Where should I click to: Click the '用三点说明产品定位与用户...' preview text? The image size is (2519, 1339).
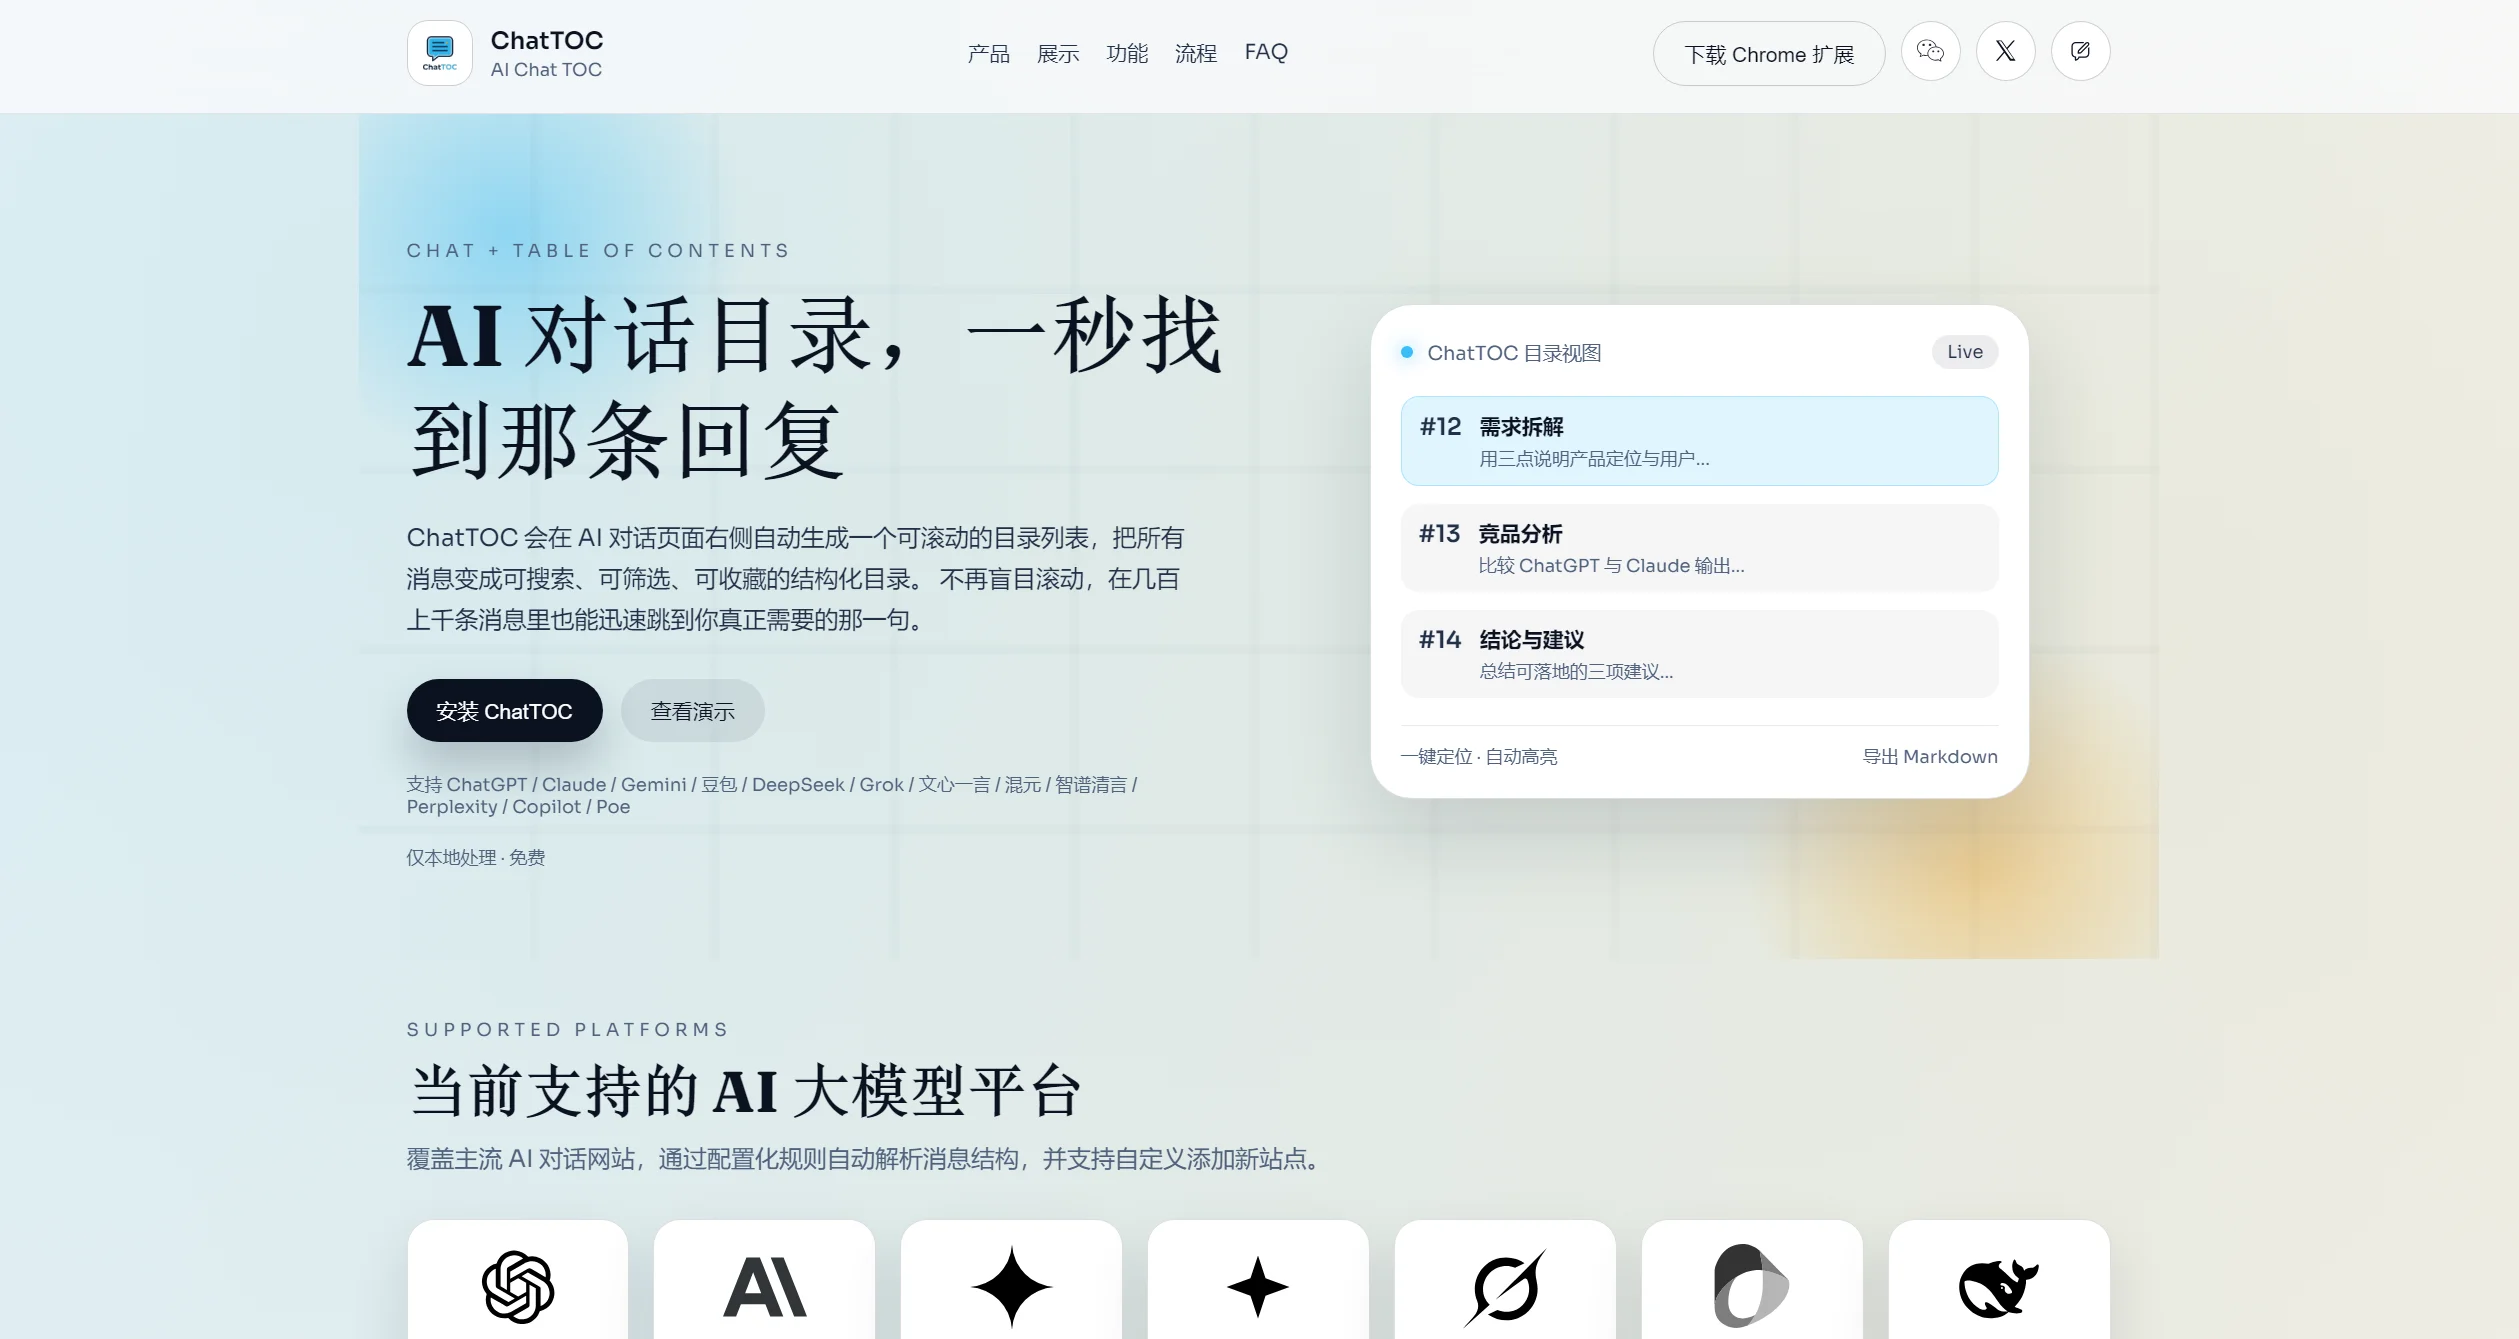(1594, 459)
